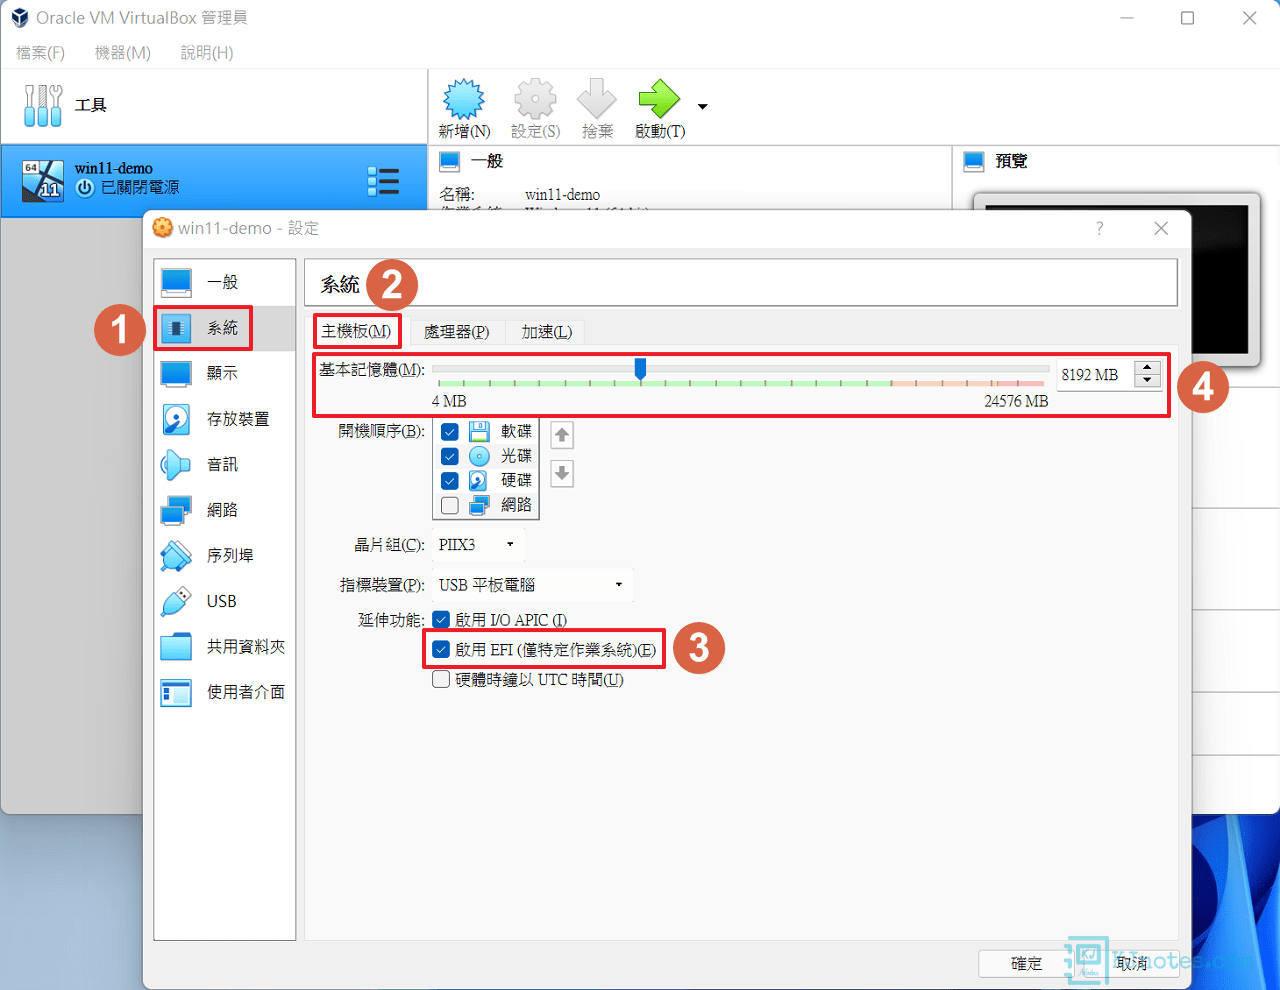Click the 24576 MB maximum label

(x=1016, y=401)
